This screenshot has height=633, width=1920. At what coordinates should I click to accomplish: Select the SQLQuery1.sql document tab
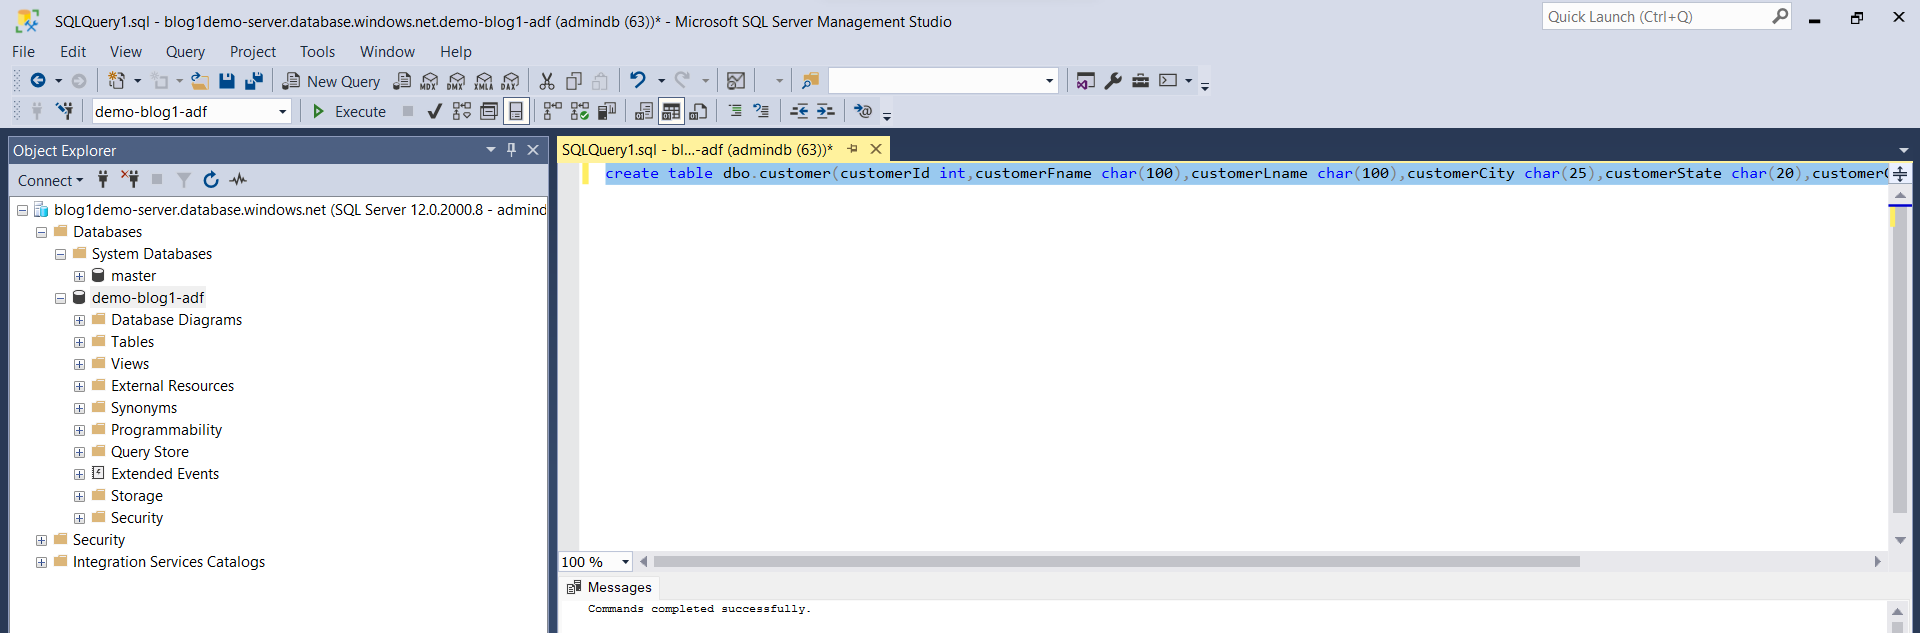pyautogui.click(x=697, y=150)
